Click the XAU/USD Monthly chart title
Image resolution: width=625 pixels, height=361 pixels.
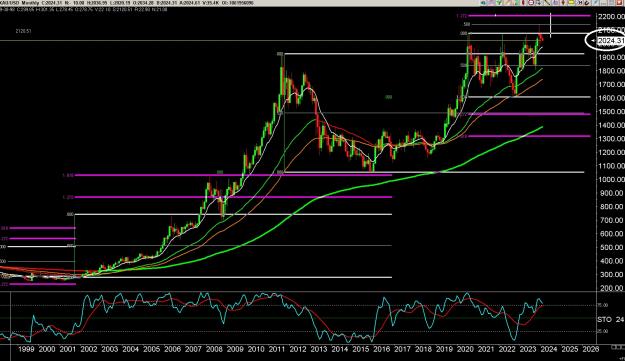pyautogui.click(x=20, y=4)
